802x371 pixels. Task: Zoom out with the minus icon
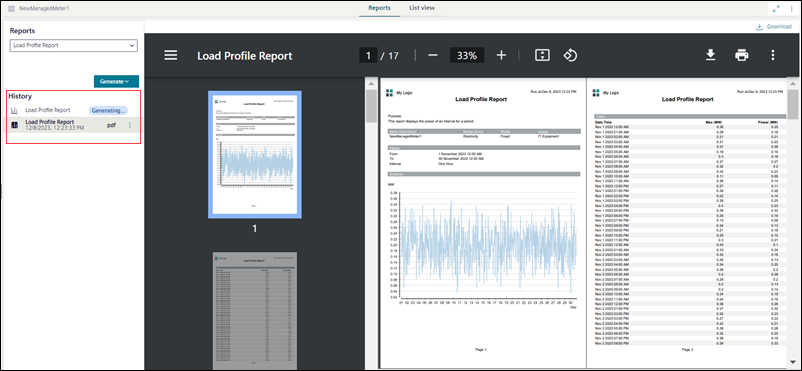pos(433,55)
